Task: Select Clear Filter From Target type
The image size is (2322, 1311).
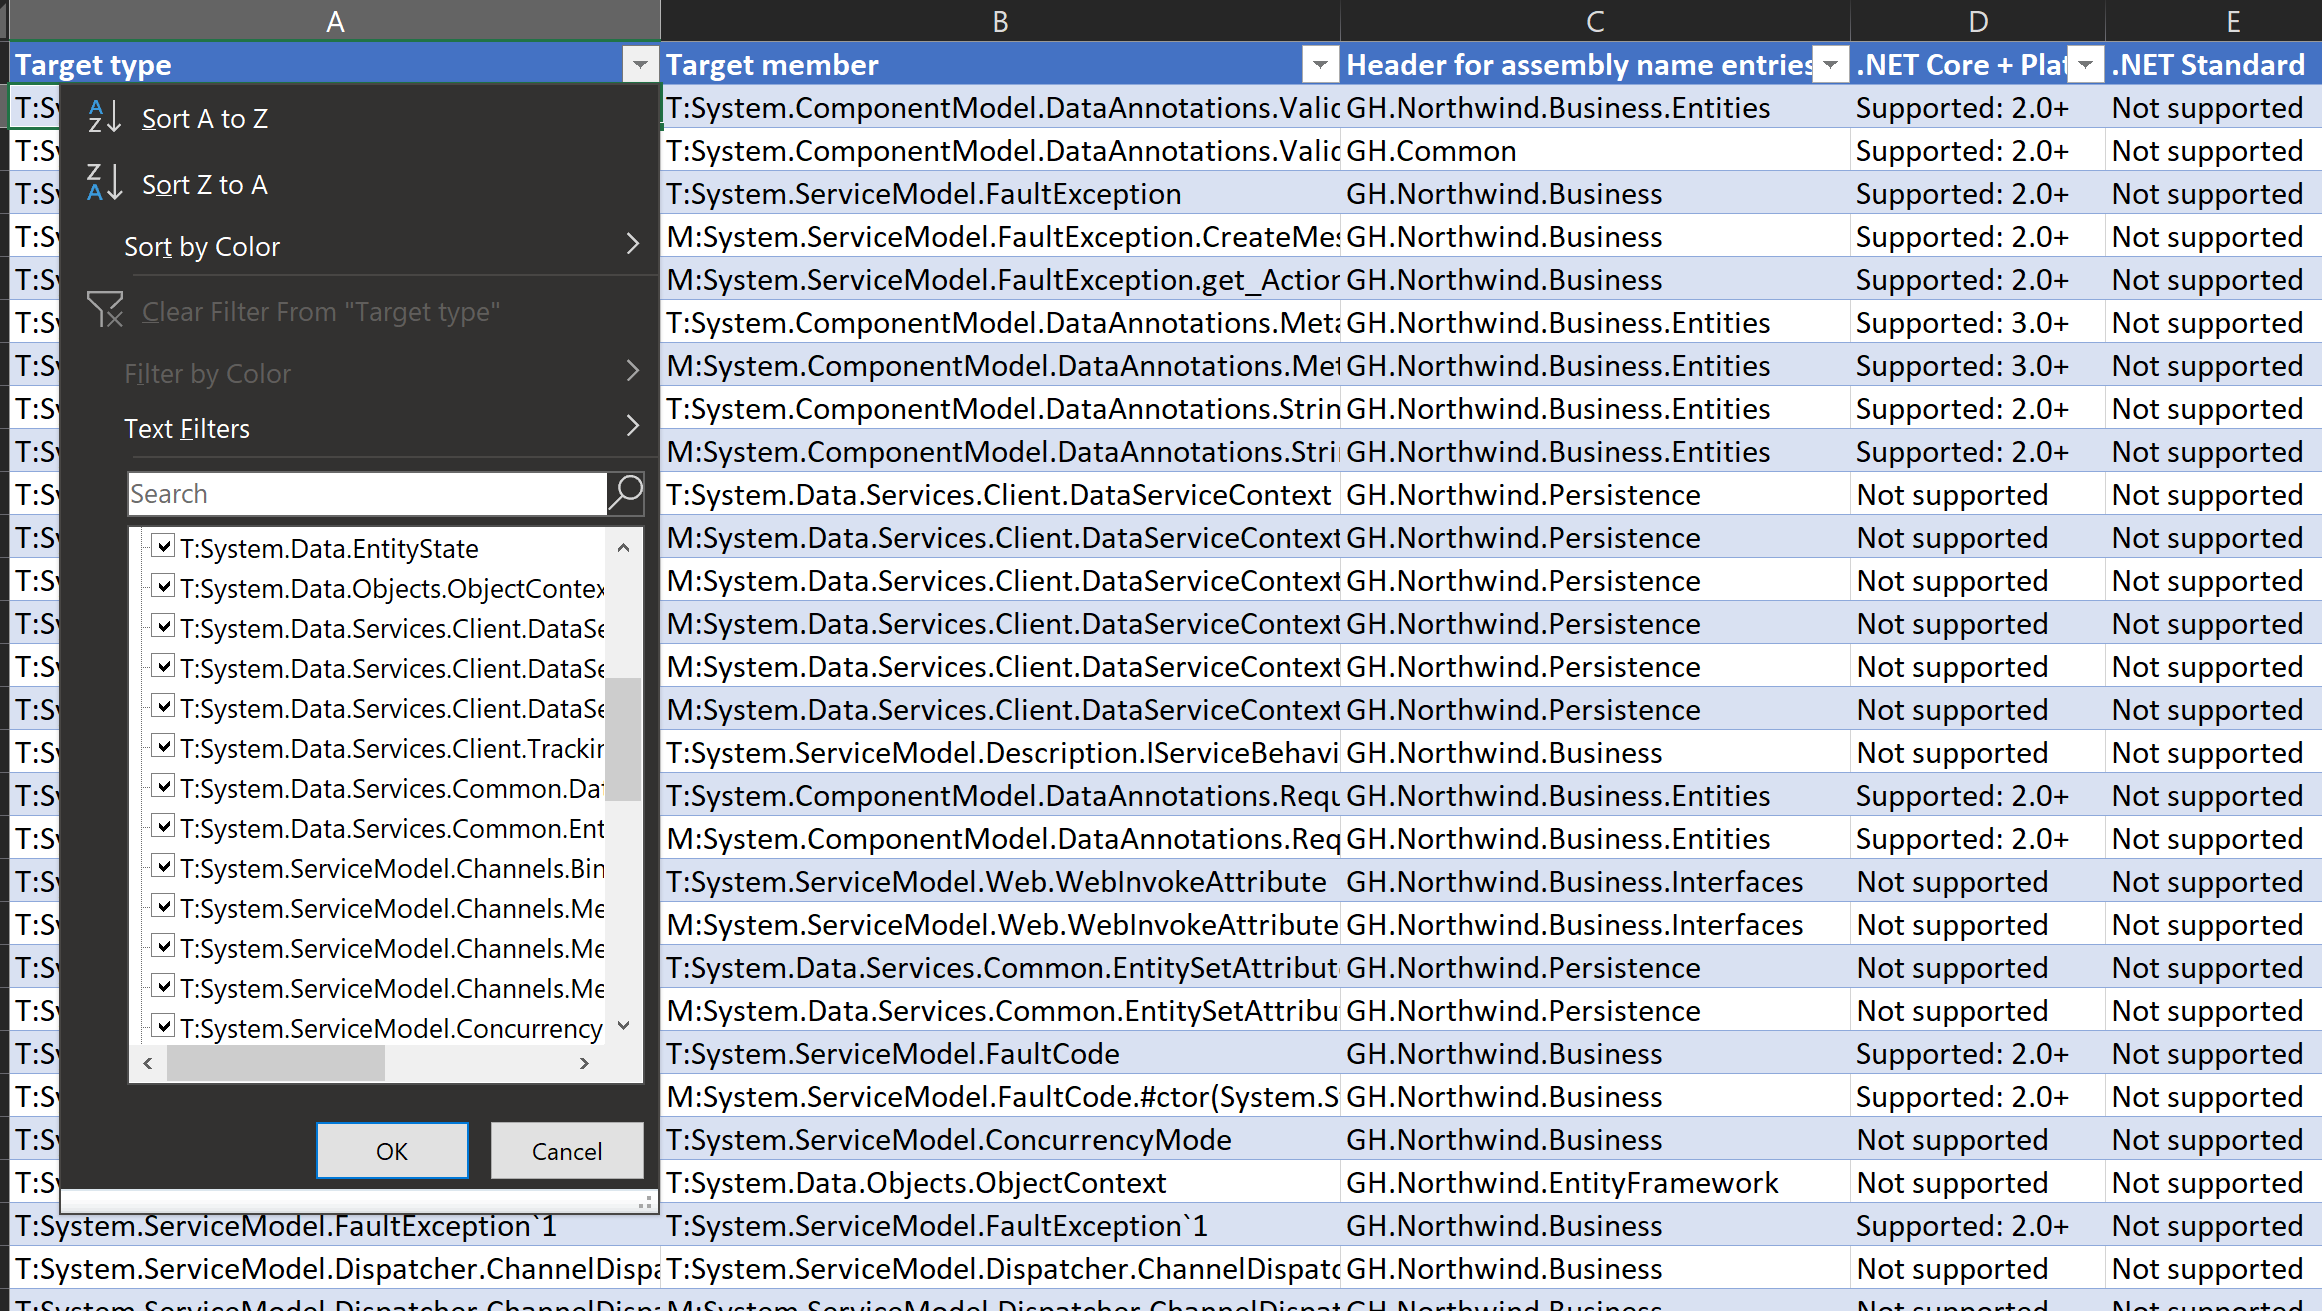Action: pos(360,312)
